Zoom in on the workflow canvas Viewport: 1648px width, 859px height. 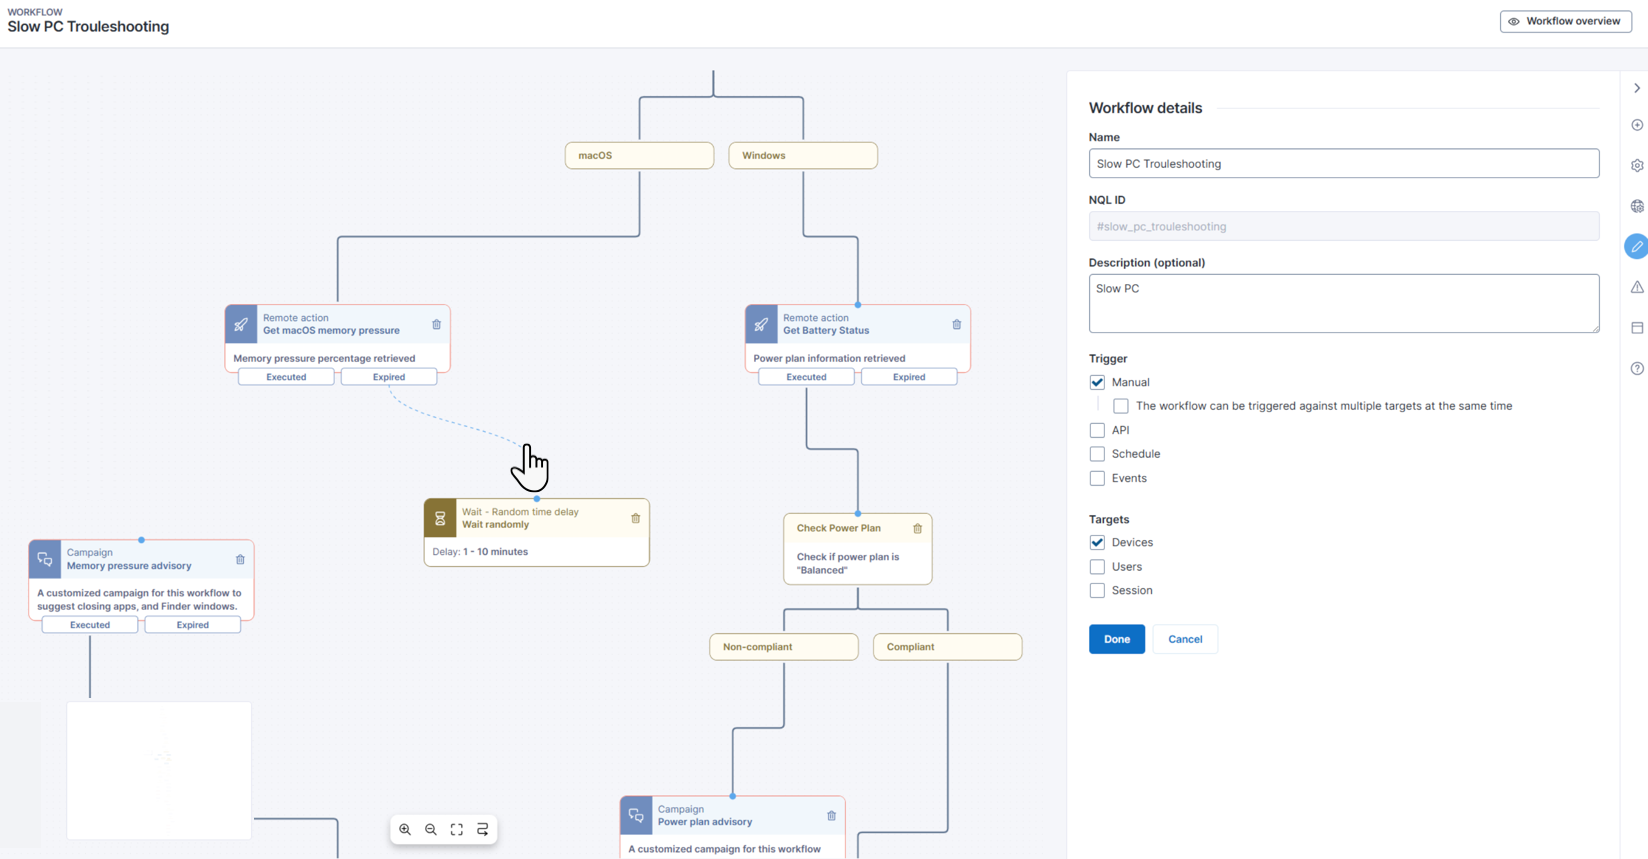click(405, 829)
